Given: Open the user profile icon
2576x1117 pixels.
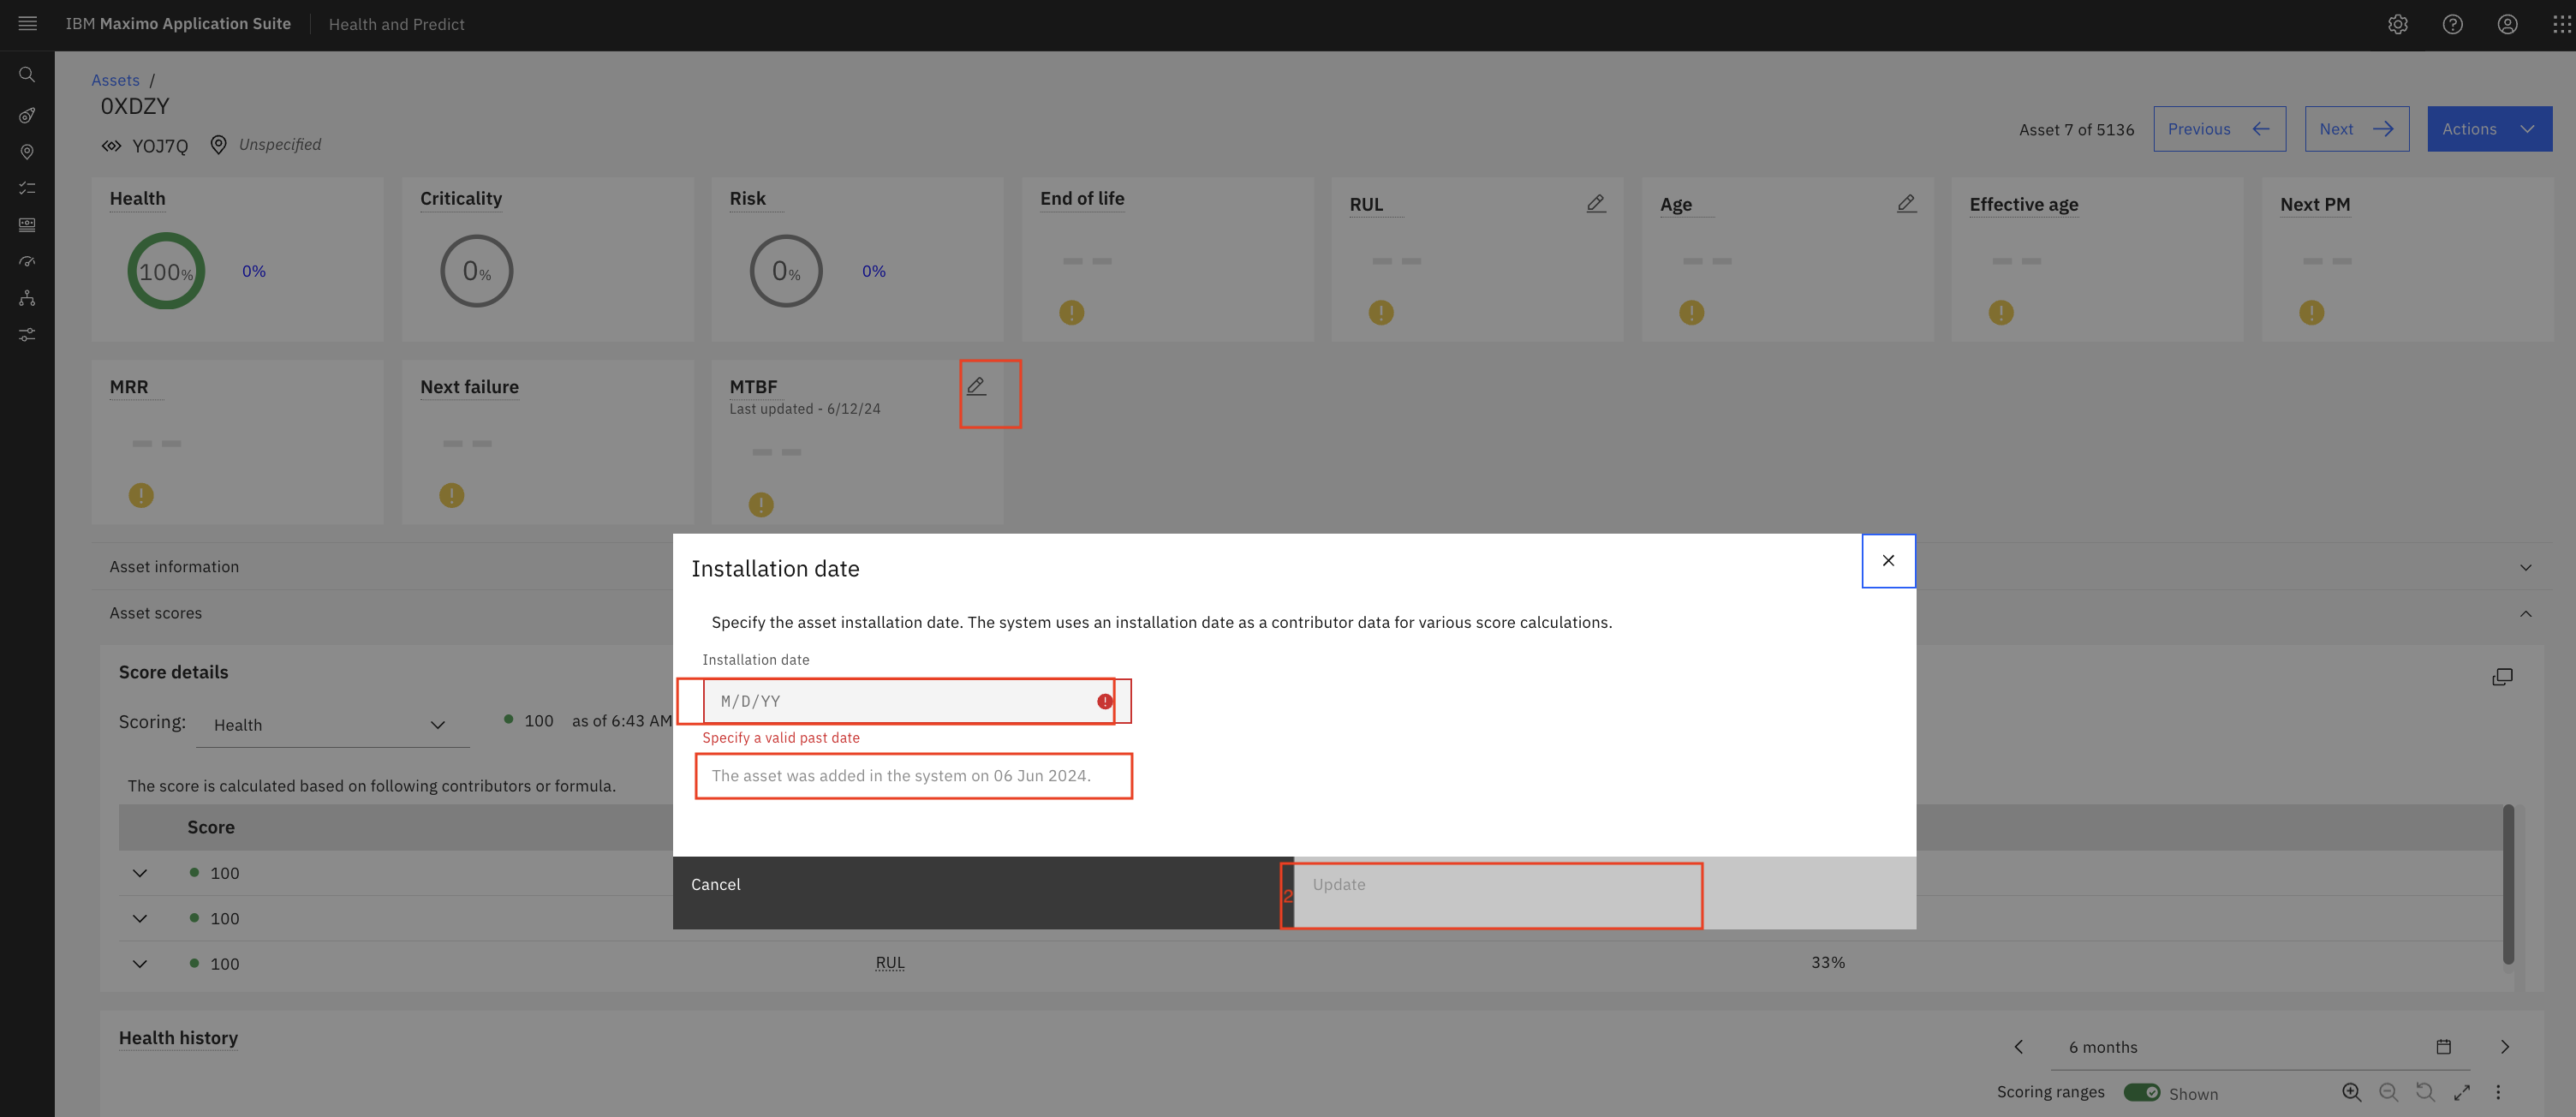Looking at the screenshot, I should pyautogui.click(x=2507, y=24).
